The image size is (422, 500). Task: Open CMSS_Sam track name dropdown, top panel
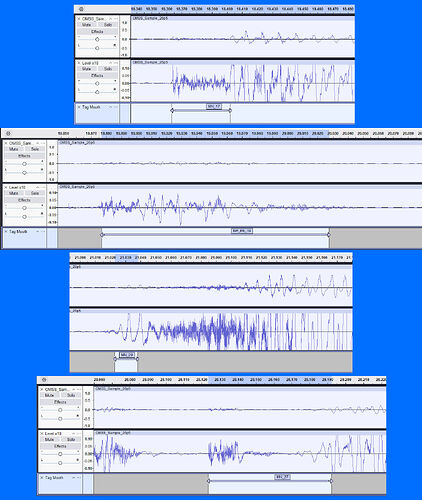click(x=93, y=19)
